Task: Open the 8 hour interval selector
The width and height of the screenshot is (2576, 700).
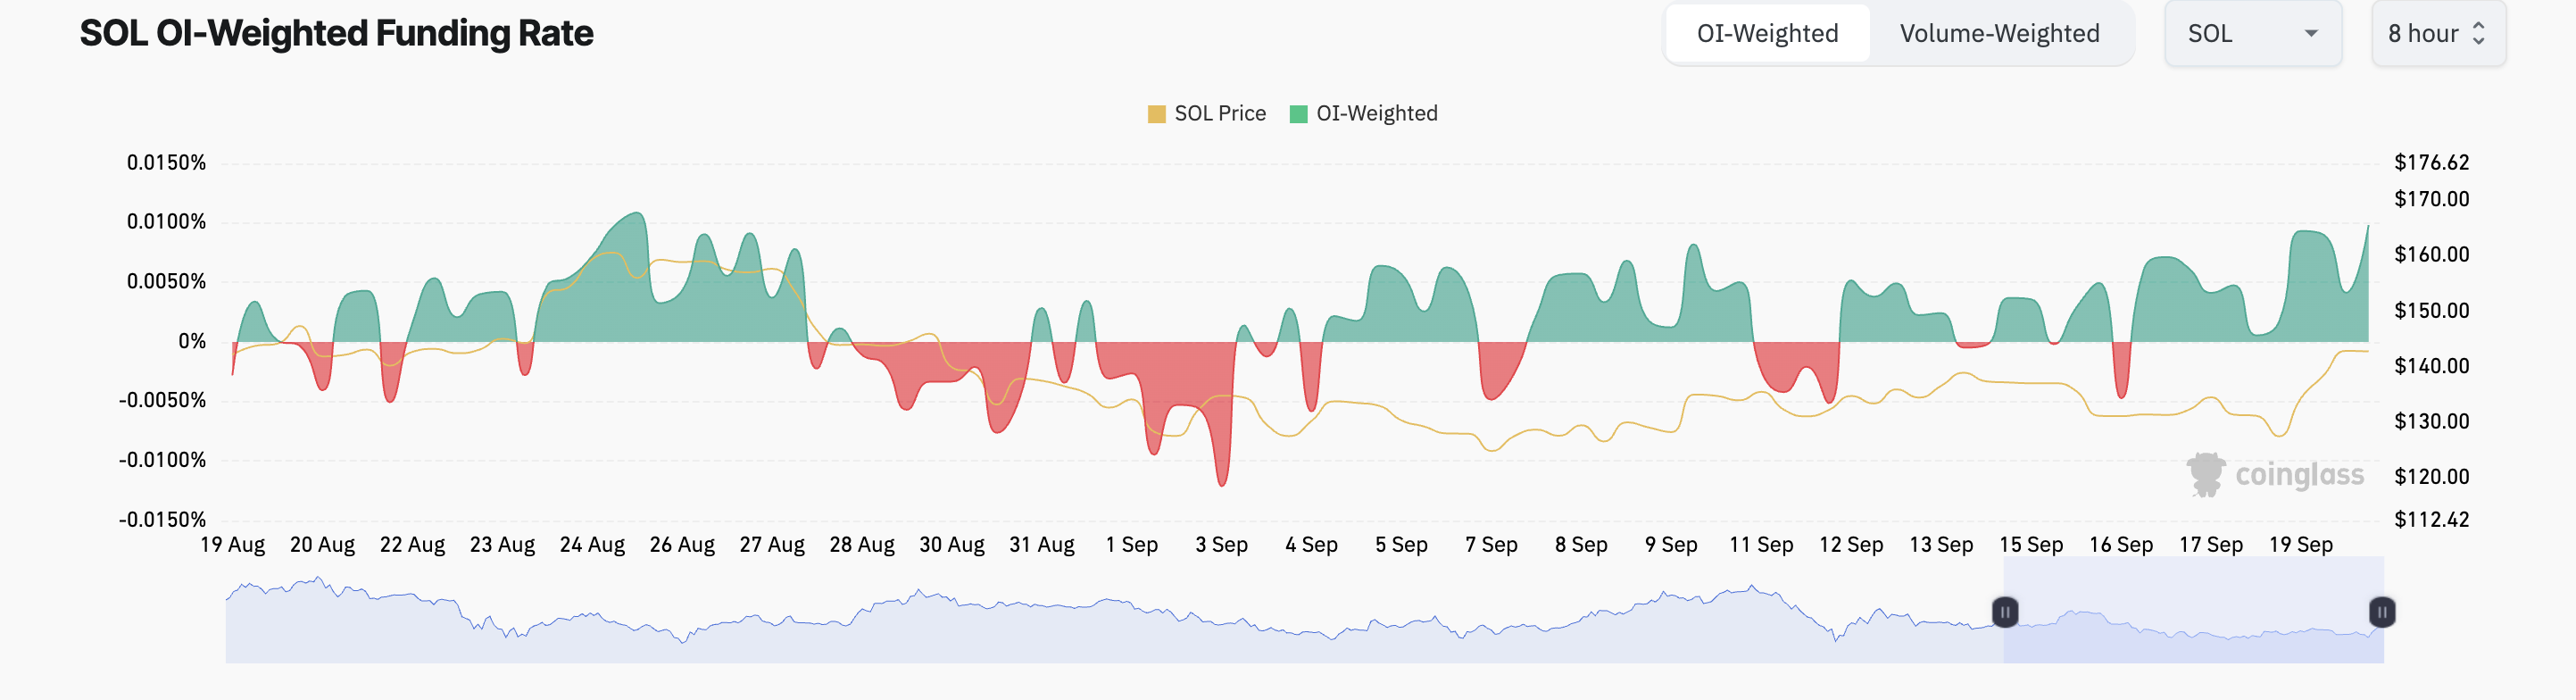Action: pos(2437,34)
